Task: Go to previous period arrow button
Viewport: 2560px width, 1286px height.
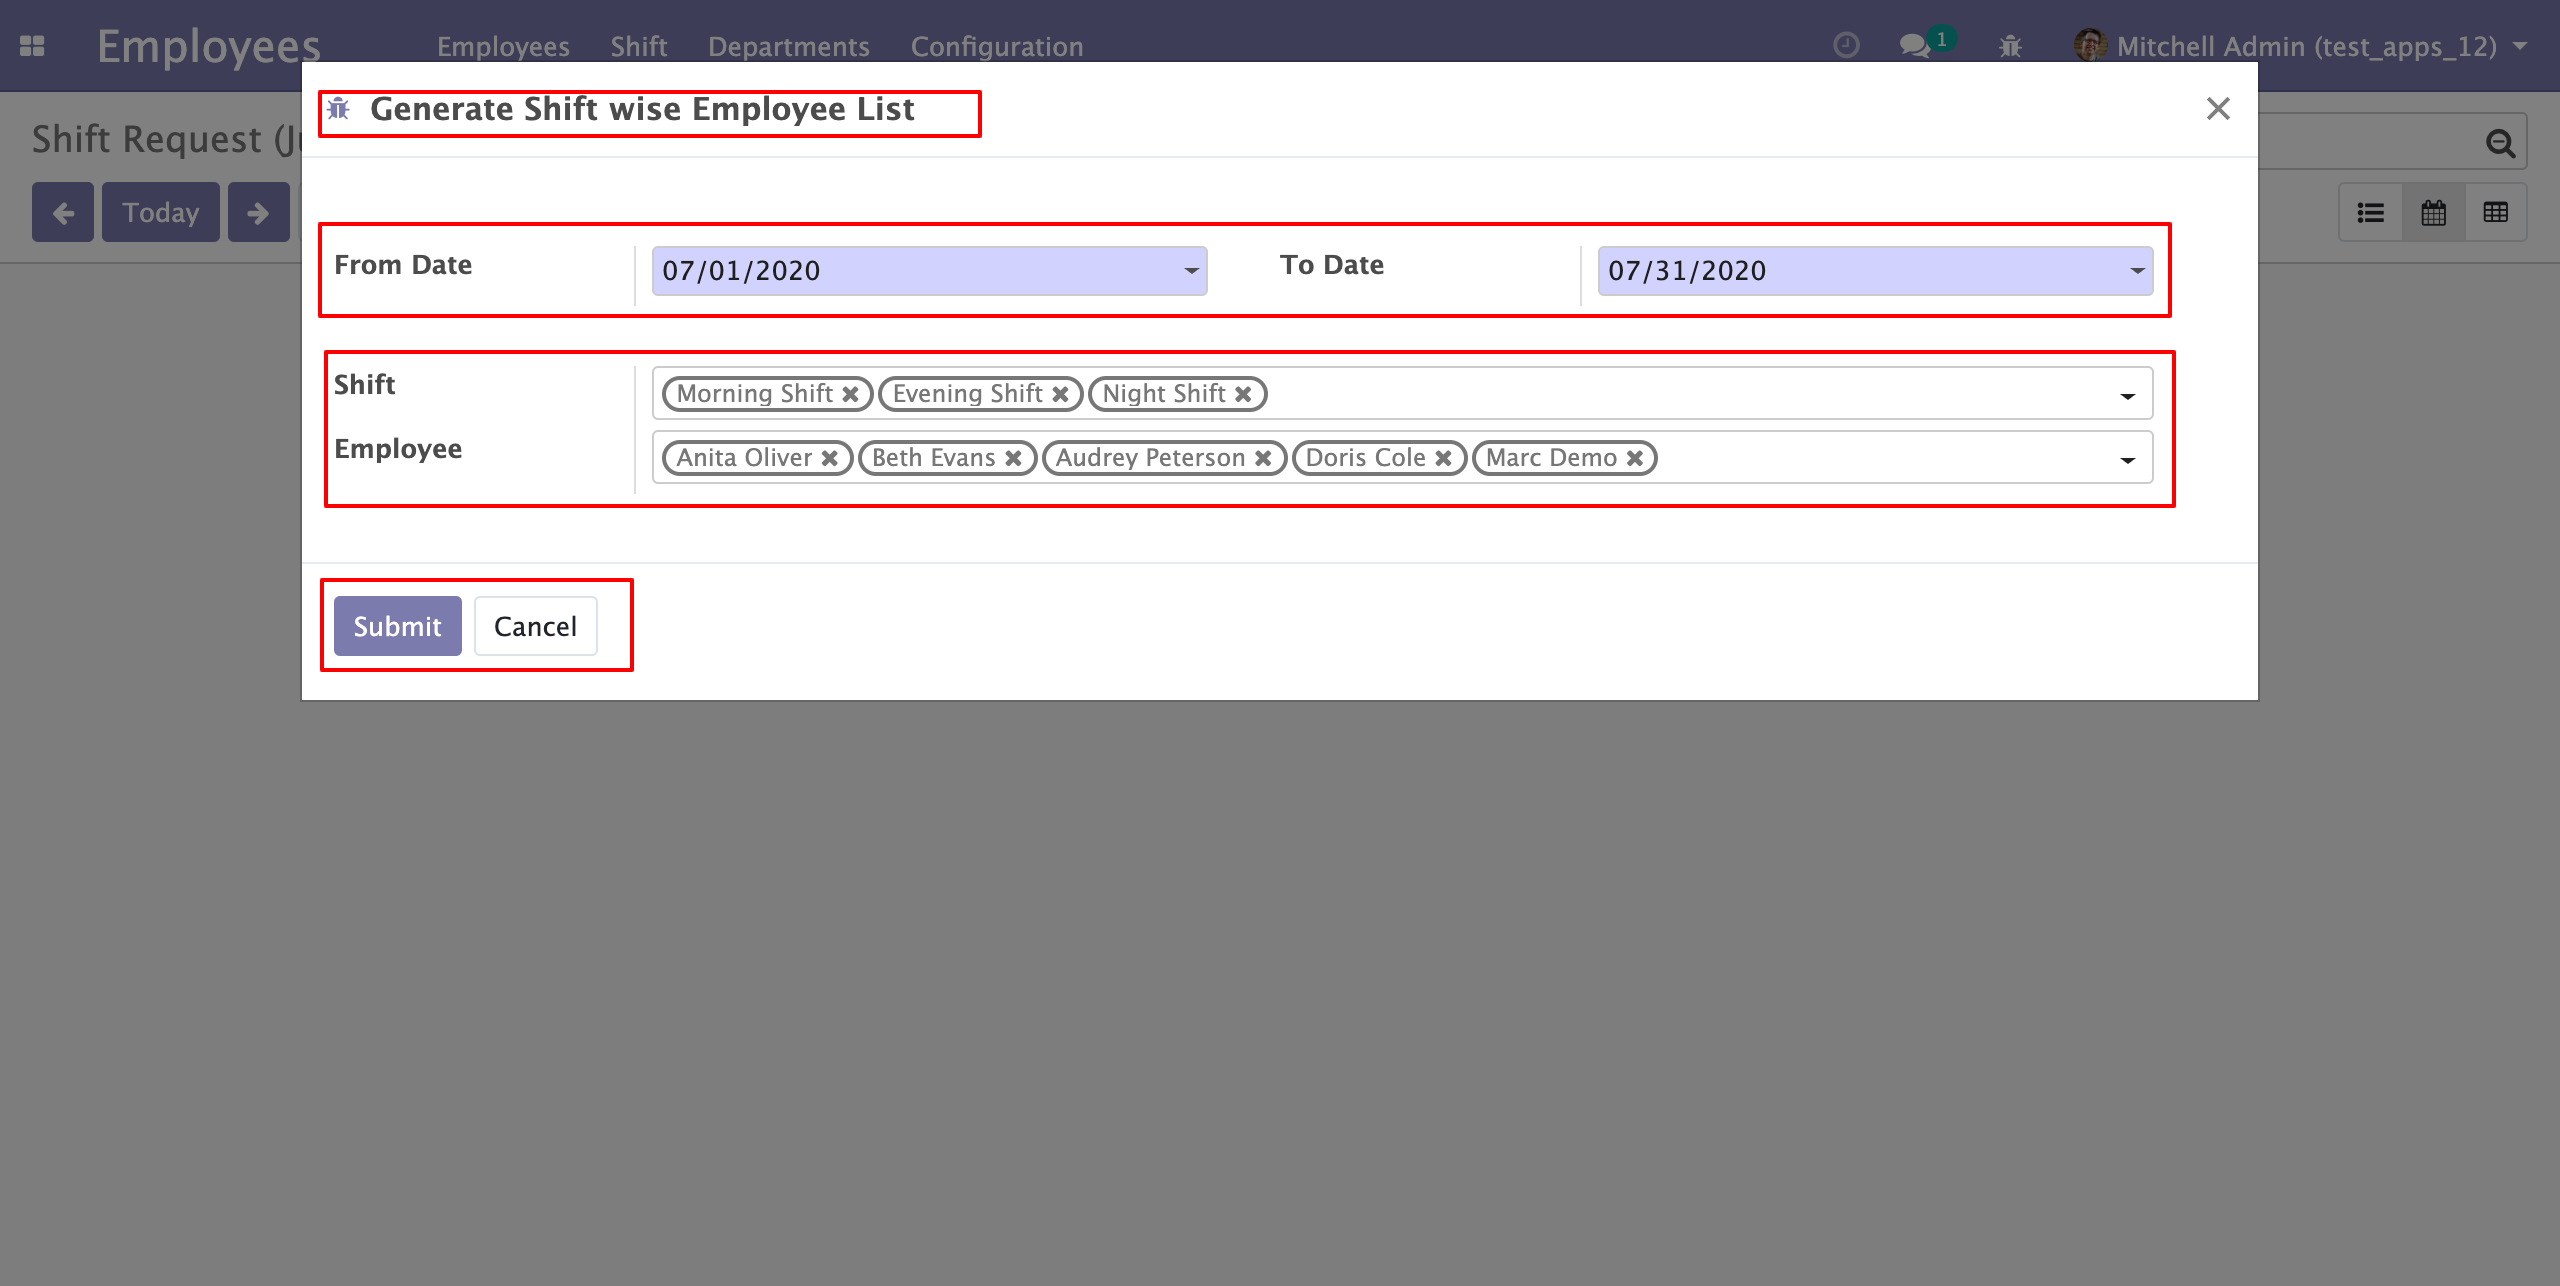Action: pos(63,212)
